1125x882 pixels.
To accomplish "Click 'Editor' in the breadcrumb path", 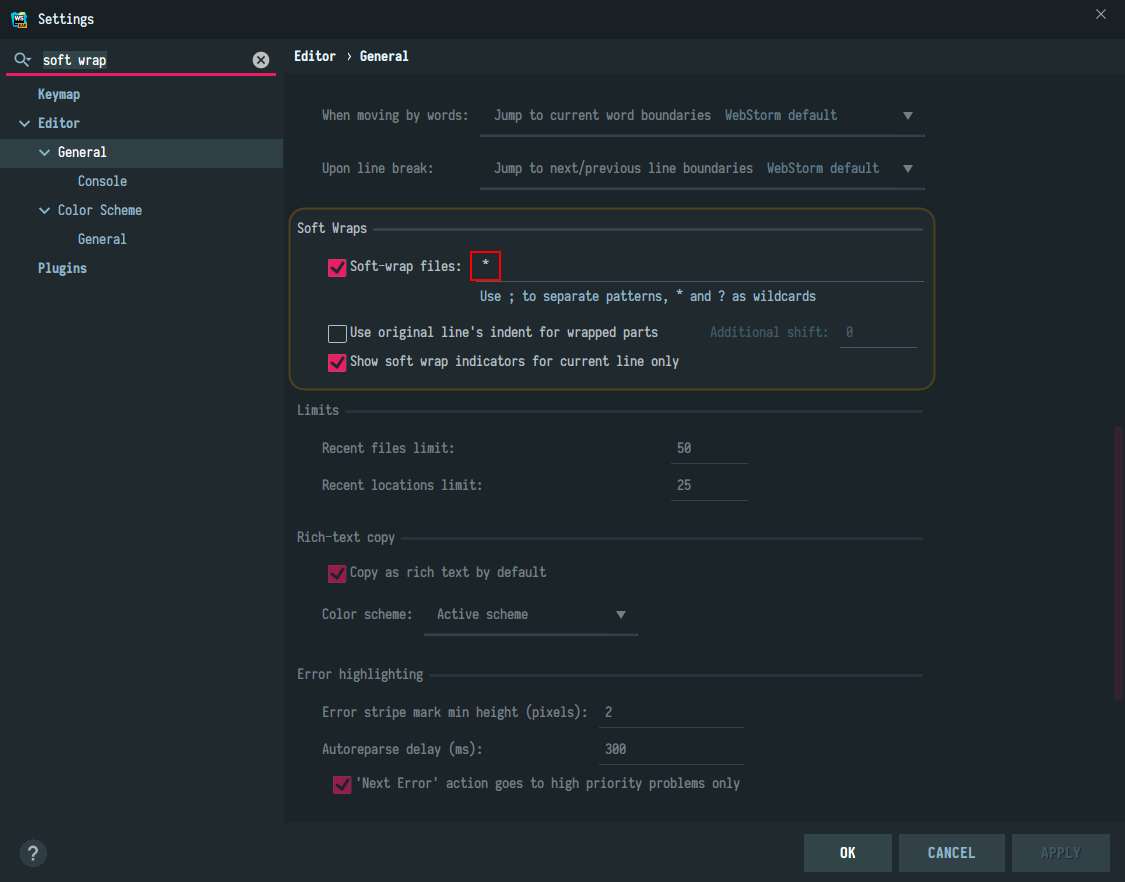I will tap(315, 56).
